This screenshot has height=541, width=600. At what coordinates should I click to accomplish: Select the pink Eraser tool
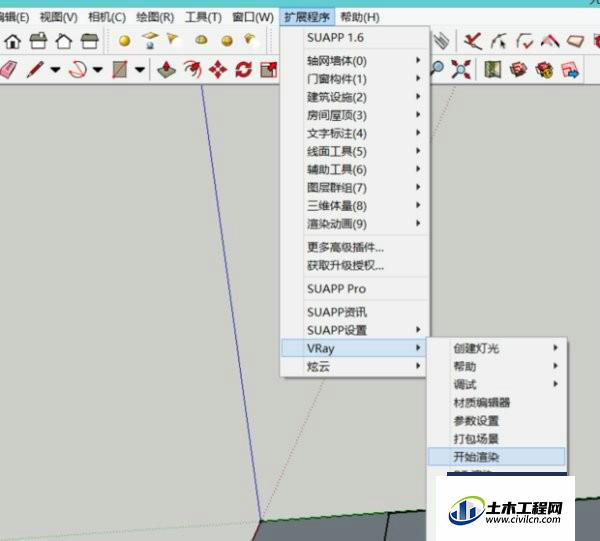[x=8, y=70]
